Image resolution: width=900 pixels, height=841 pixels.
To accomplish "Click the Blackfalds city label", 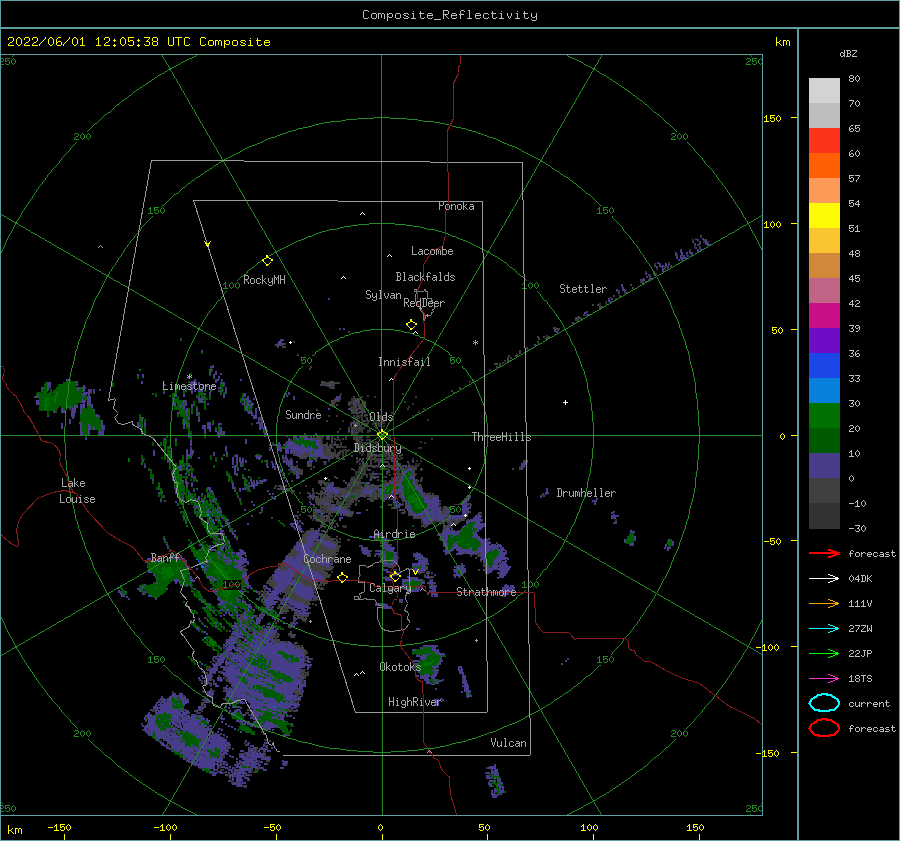I will click(x=425, y=277).
